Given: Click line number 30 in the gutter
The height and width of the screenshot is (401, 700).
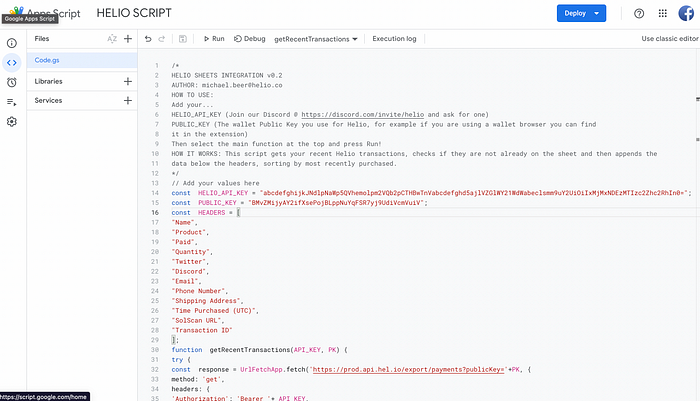Looking at the screenshot, I should [x=154, y=350].
